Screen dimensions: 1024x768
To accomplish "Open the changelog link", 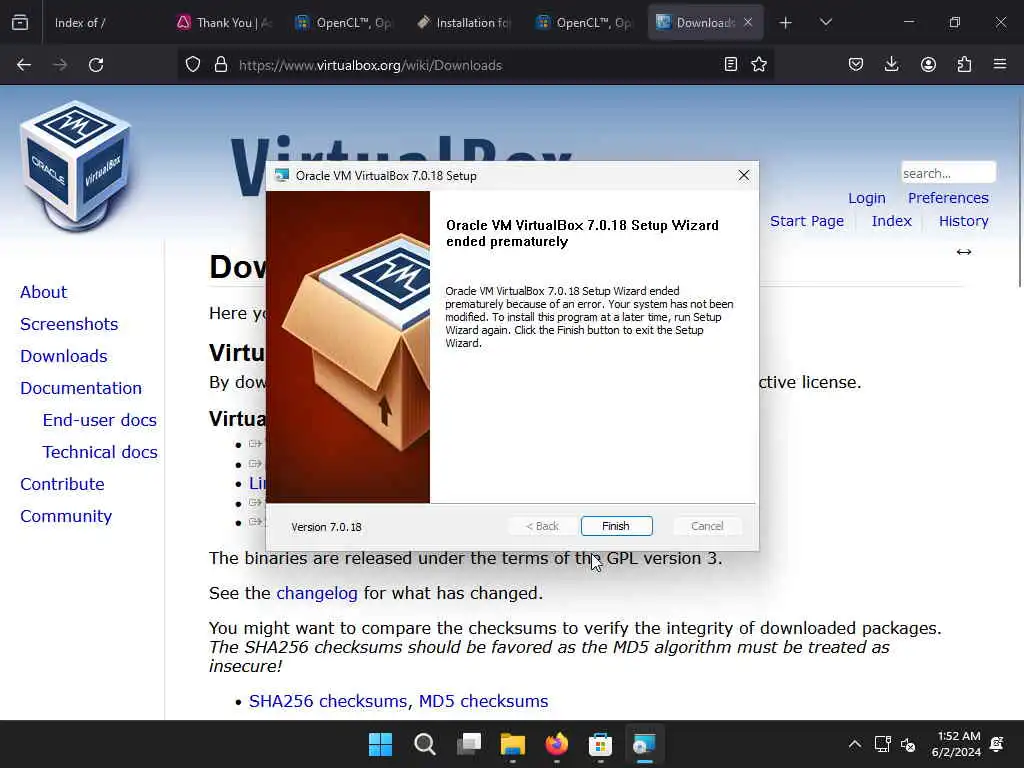I will (317, 594).
